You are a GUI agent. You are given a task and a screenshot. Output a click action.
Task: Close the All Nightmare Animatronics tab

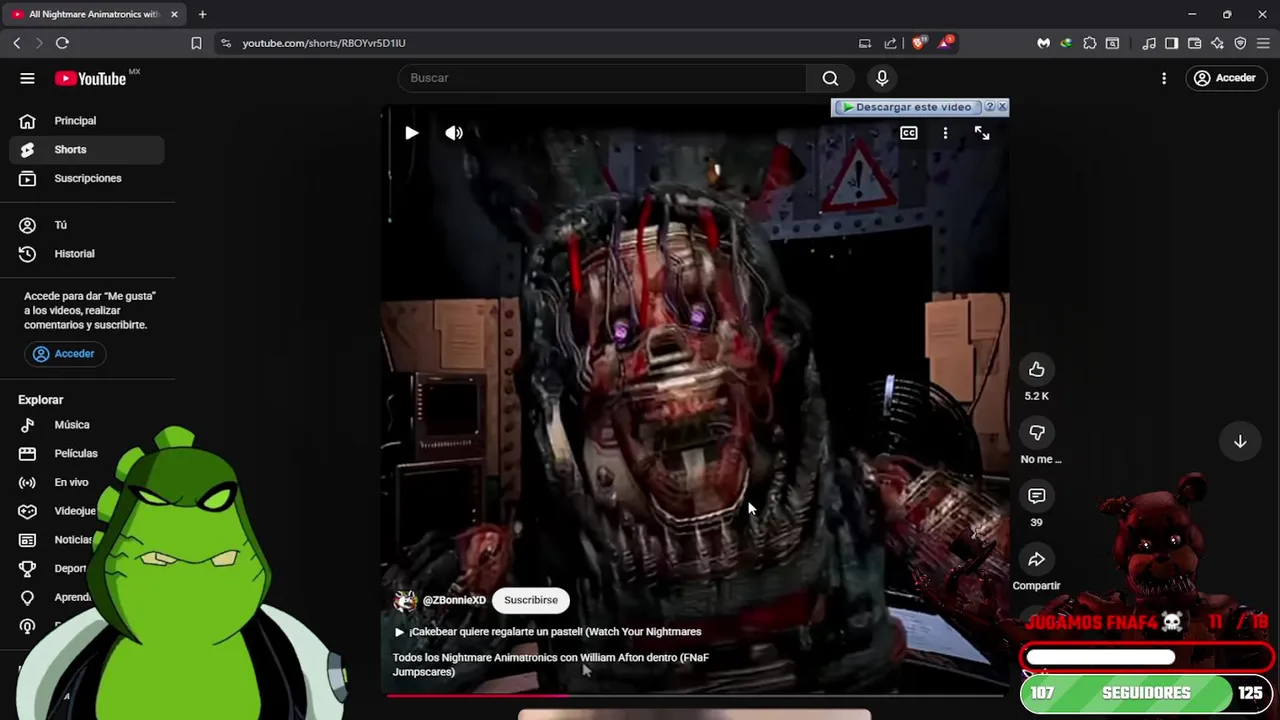[x=174, y=14]
